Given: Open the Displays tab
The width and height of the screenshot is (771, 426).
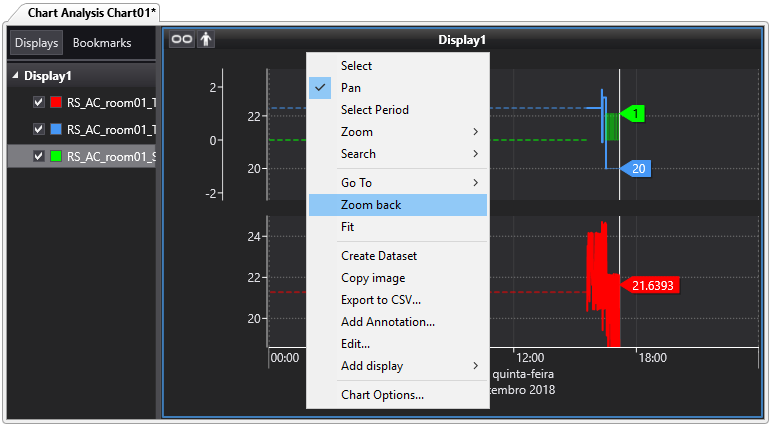Looking at the screenshot, I should (x=36, y=43).
